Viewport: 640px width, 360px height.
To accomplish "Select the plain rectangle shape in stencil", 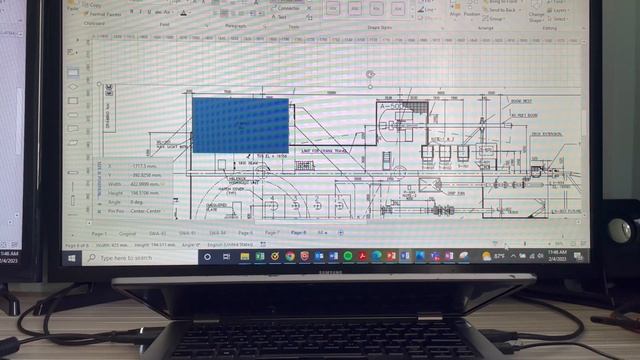I will [73, 100].
